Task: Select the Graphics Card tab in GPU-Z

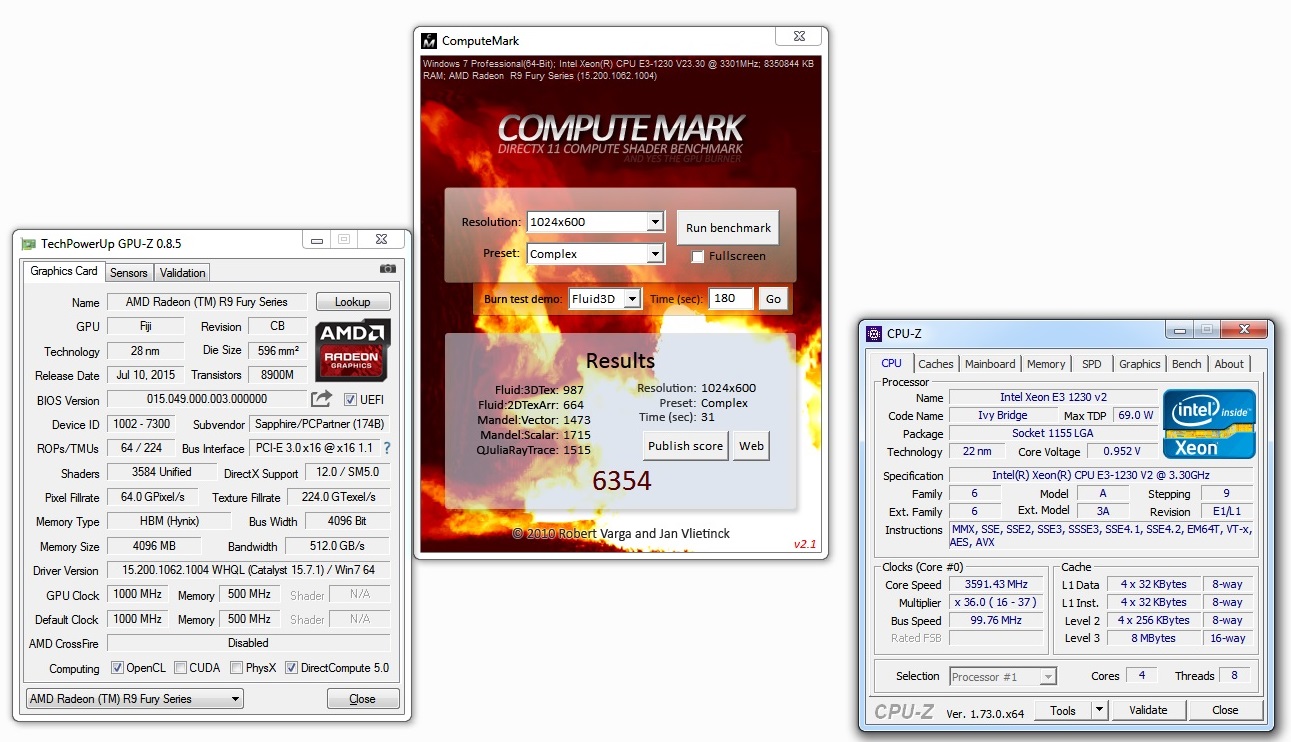Action: 64,271
